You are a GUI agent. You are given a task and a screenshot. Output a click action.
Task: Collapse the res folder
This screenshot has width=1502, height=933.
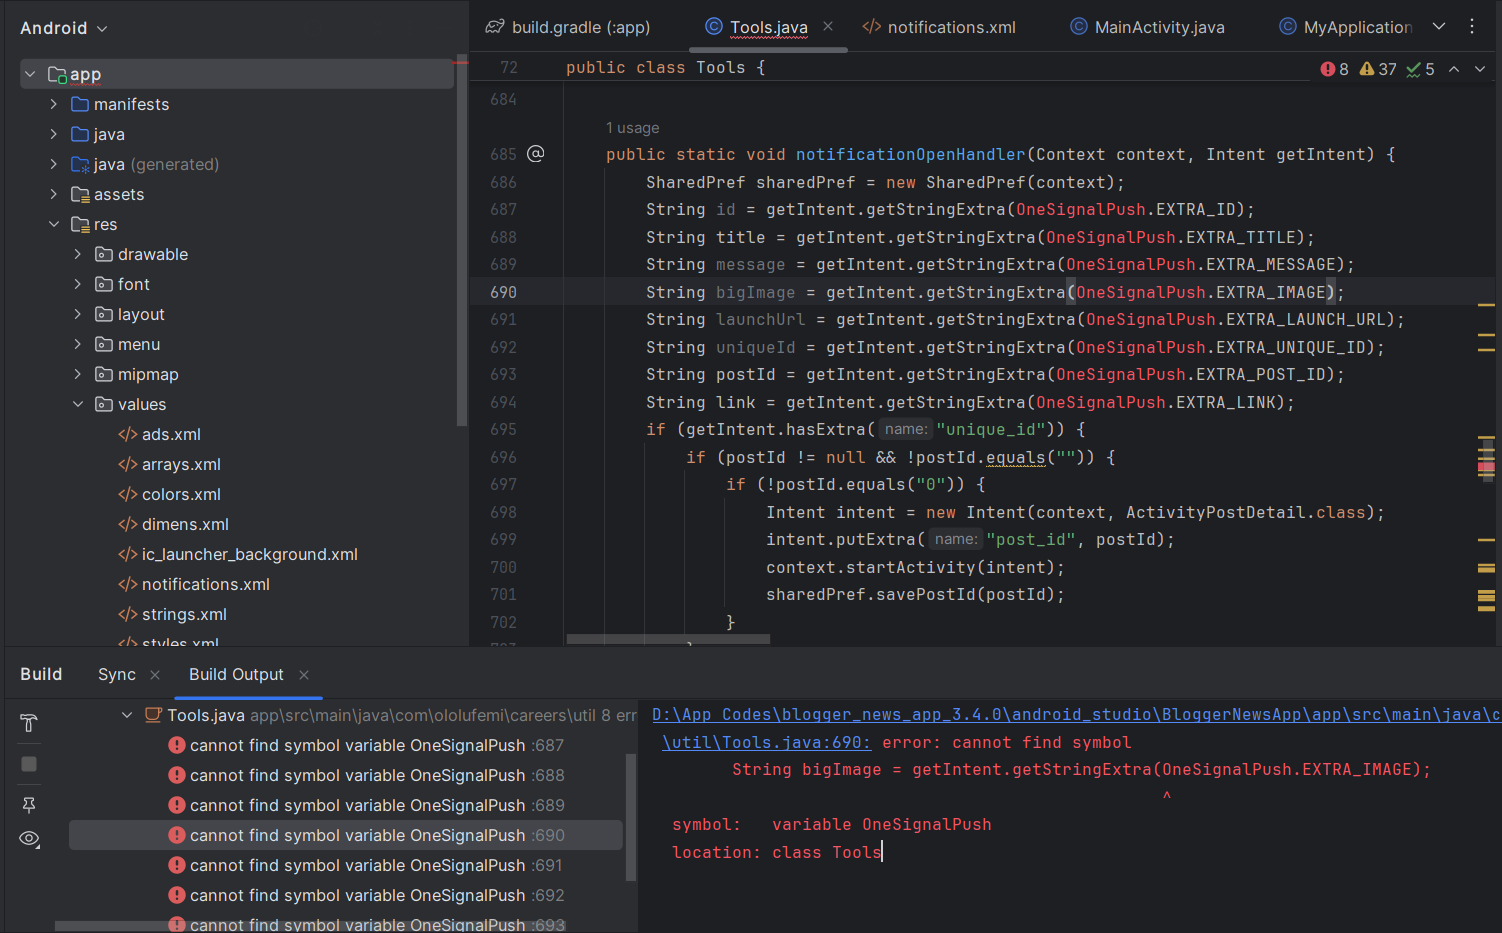point(54,224)
